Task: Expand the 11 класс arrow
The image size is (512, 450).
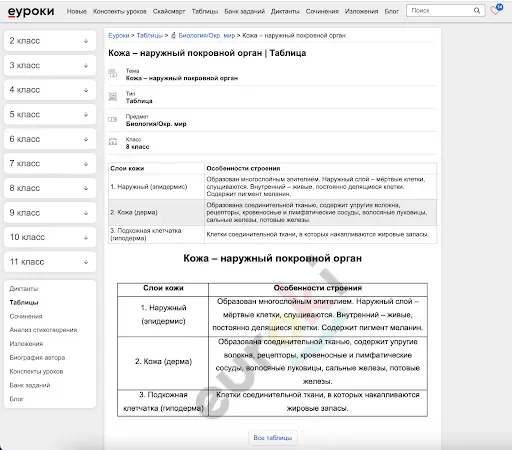Action: 86,262
